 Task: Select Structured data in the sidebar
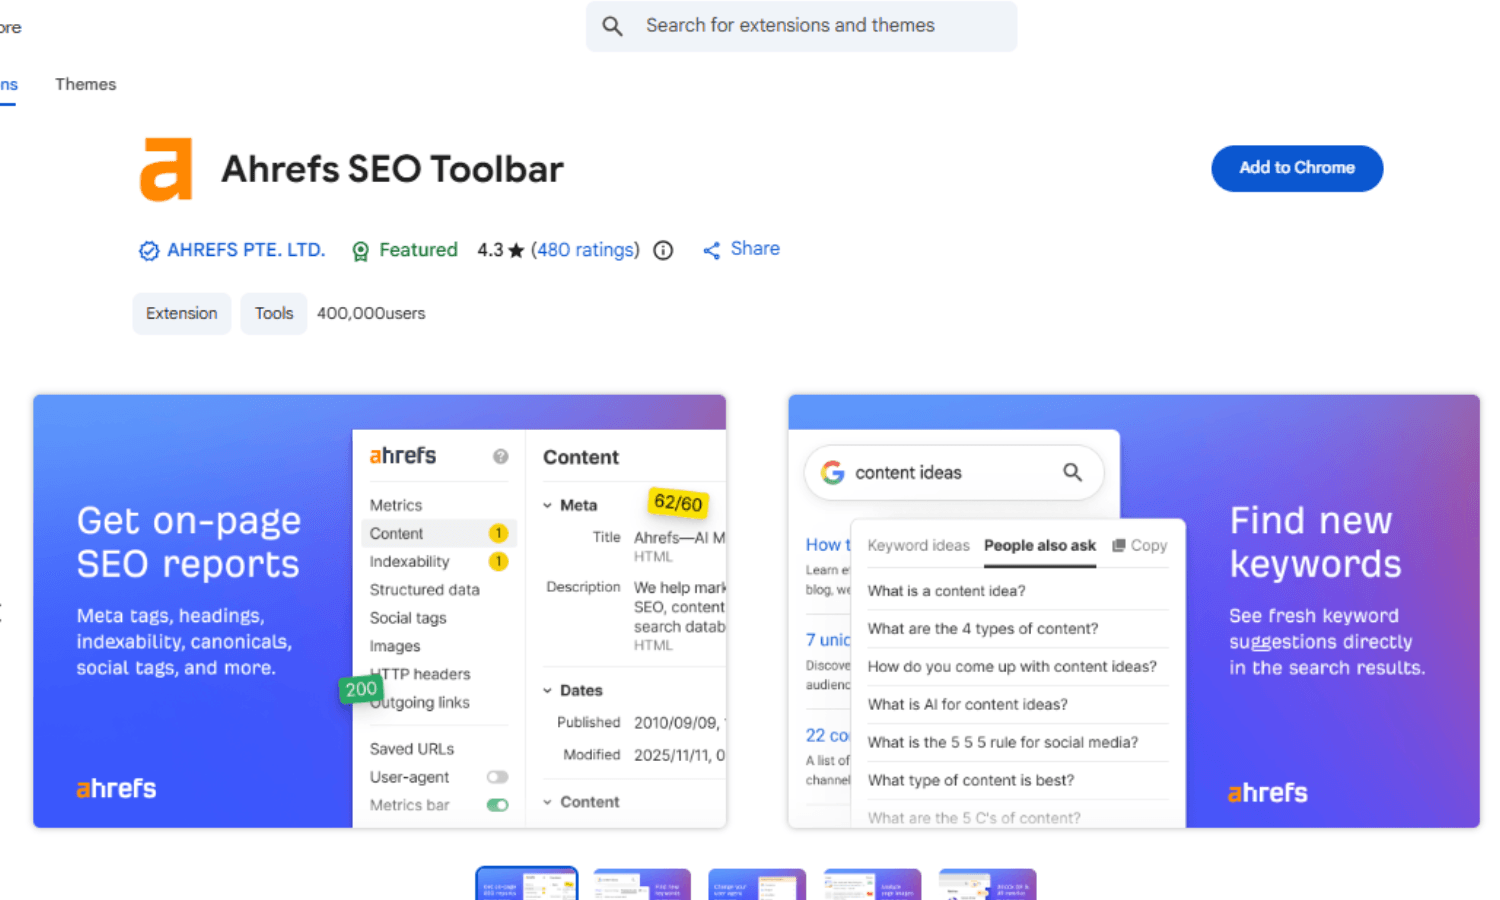pos(425,589)
